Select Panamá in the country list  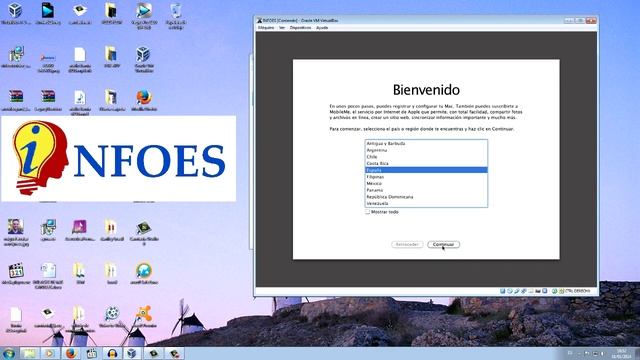pos(426,190)
